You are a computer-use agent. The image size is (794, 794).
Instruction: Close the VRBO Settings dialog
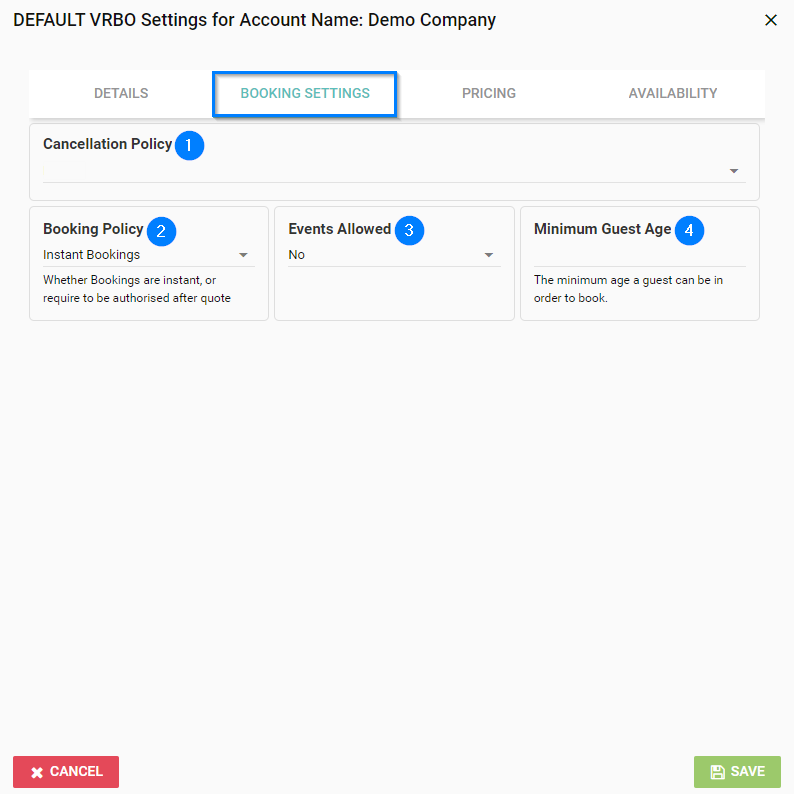(x=770, y=20)
